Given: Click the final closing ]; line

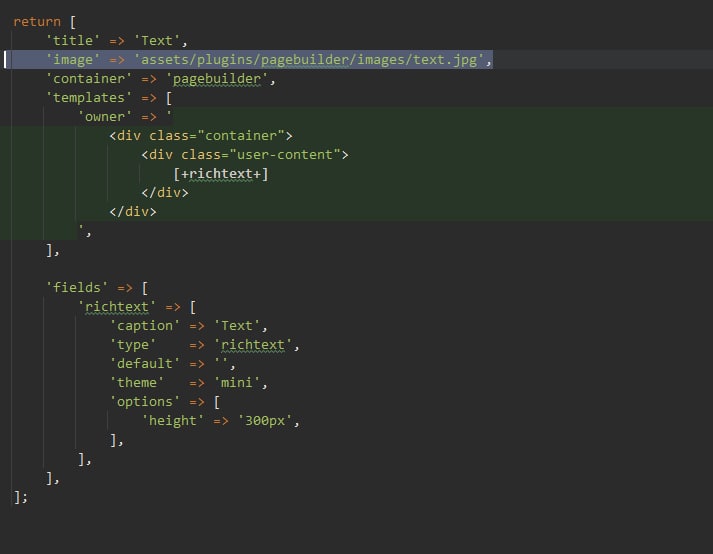Looking at the screenshot, I should [x=20, y=497].
